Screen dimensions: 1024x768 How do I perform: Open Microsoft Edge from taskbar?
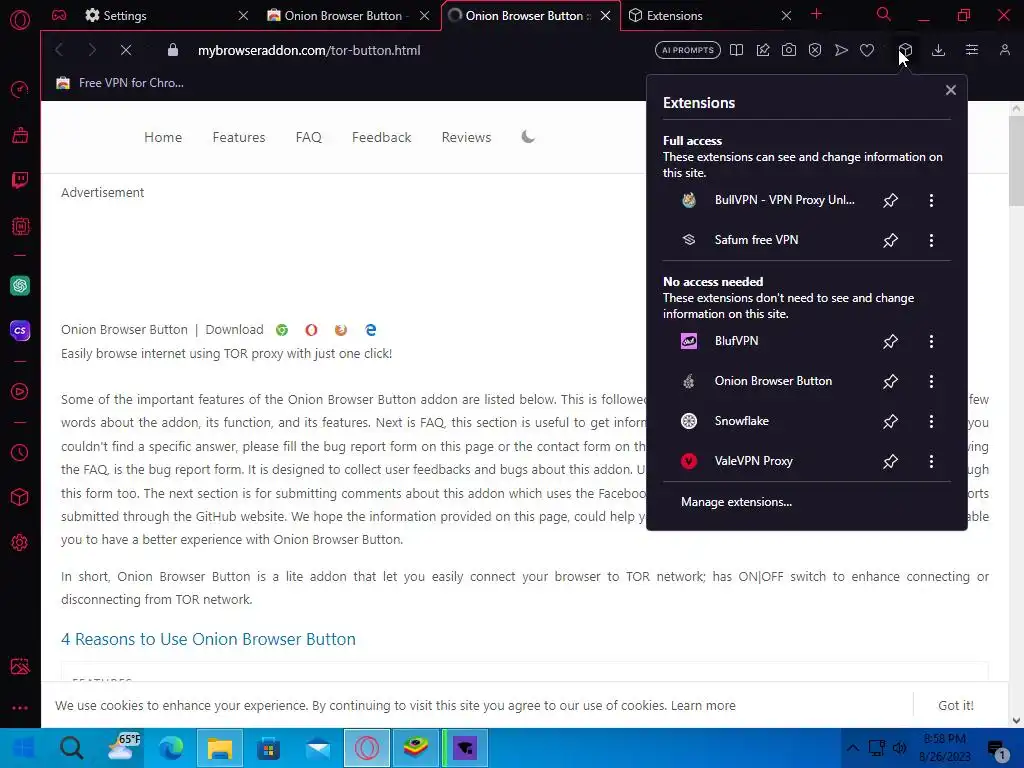click(x=171, y=748)
